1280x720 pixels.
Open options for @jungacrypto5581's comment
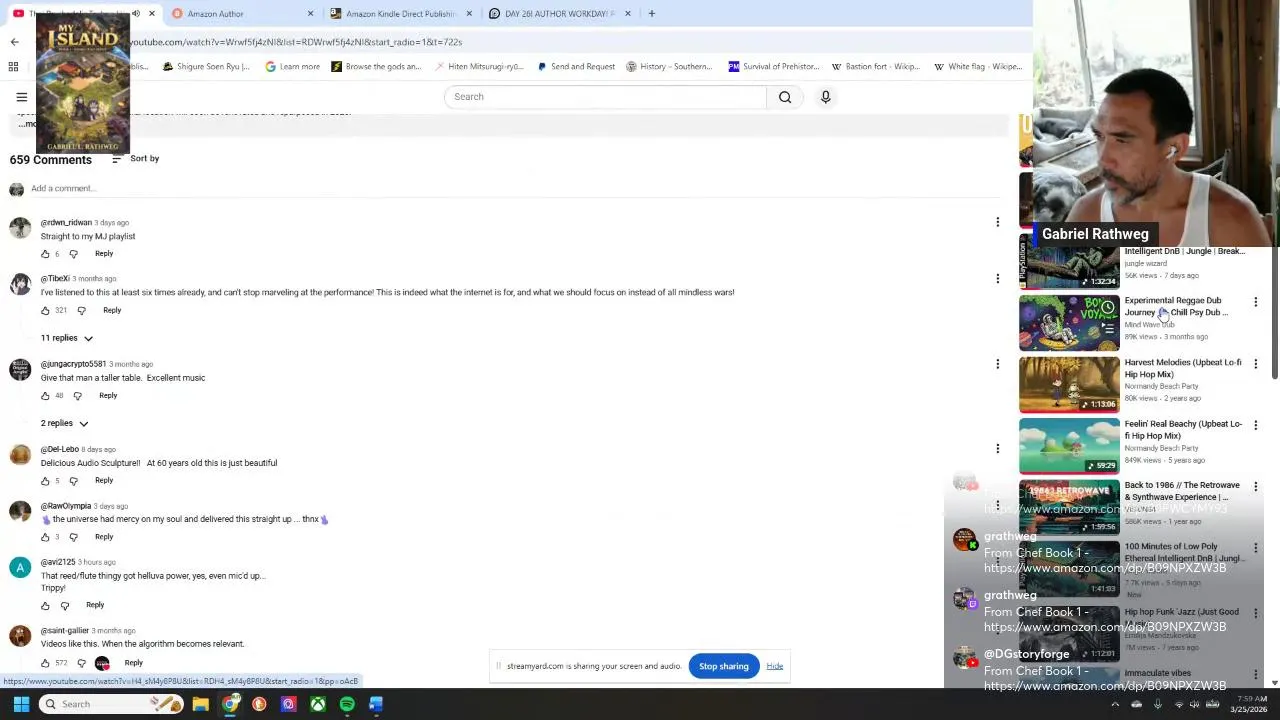pos(997,364)
